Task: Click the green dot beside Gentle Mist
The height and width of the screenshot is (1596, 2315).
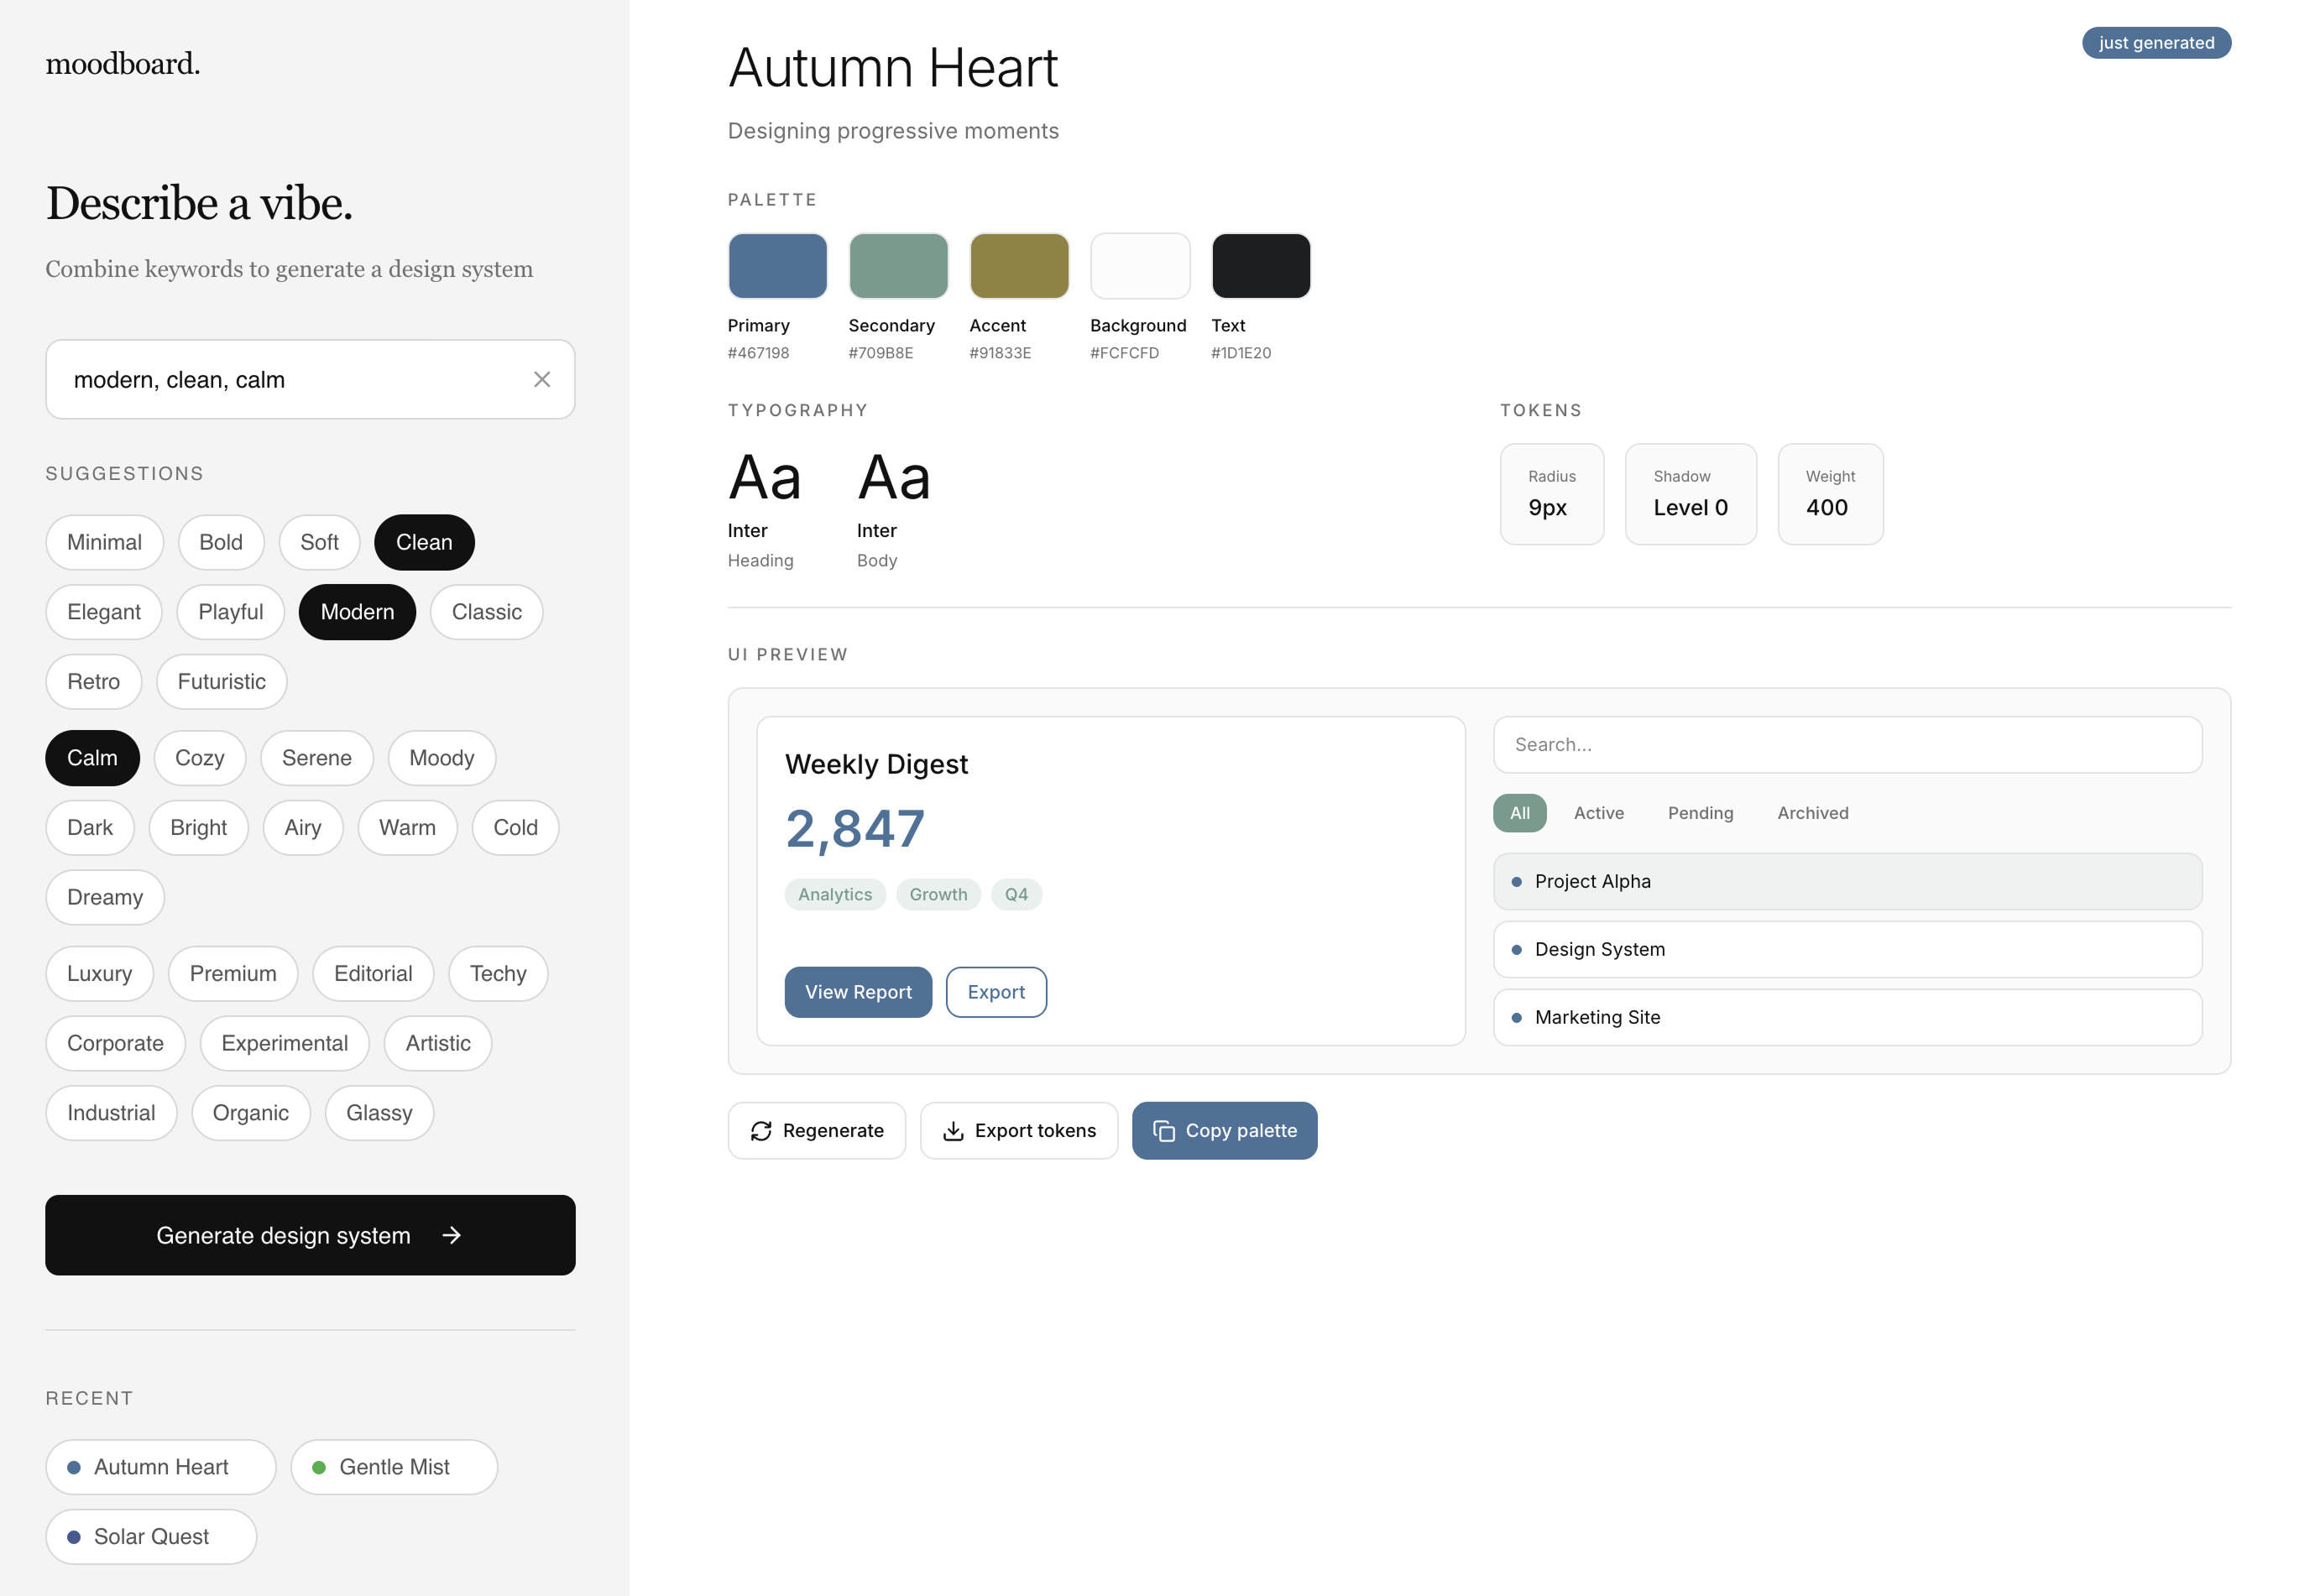Action: pyautogui.click(x=319, y=1466)
